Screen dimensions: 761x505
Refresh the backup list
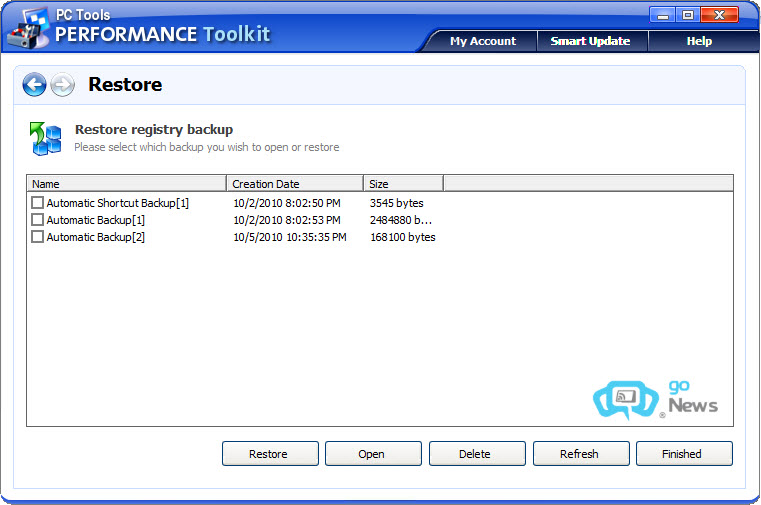tap(581, 454)
